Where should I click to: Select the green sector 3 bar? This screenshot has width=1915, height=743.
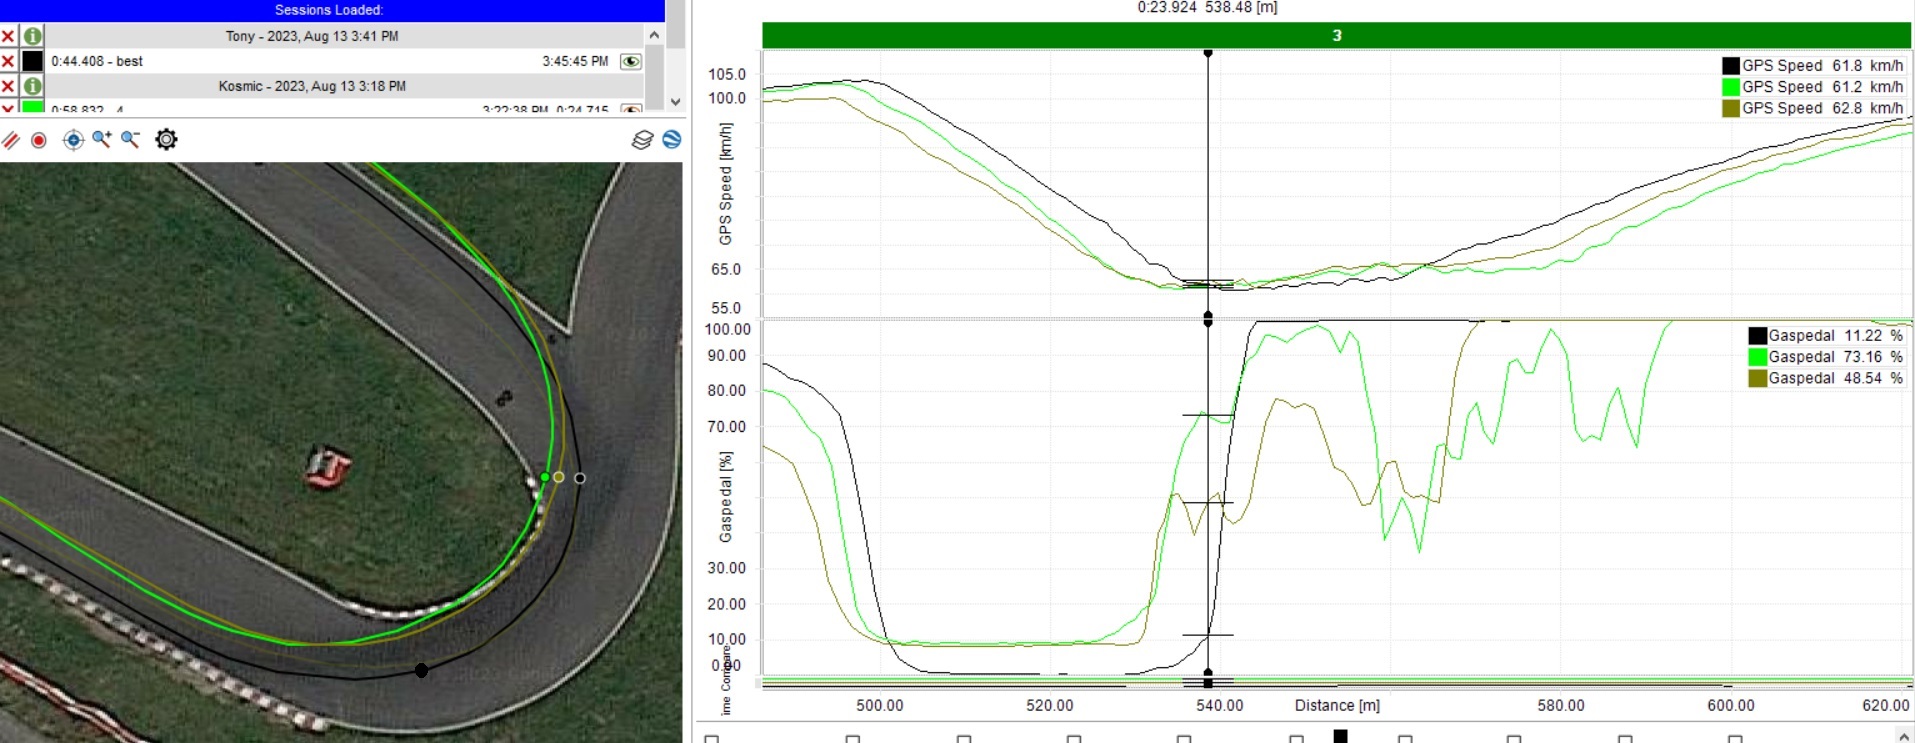click(1336, 36)
